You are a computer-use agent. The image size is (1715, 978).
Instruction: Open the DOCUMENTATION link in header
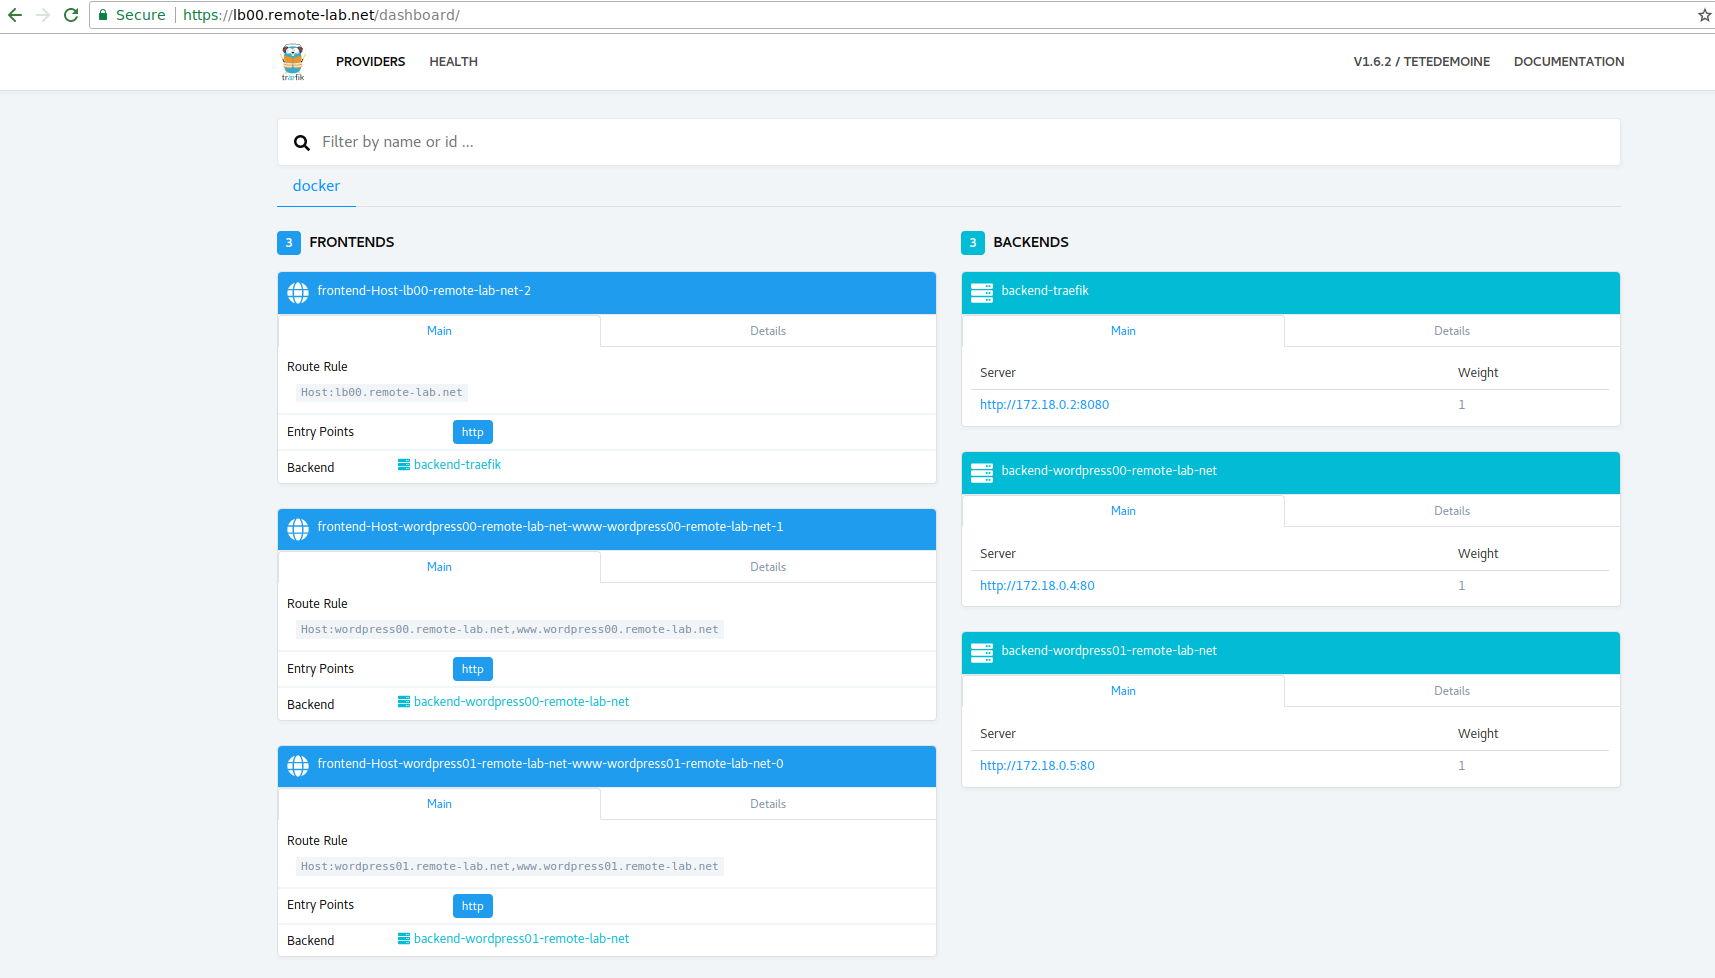click(x=1568, y=62)
